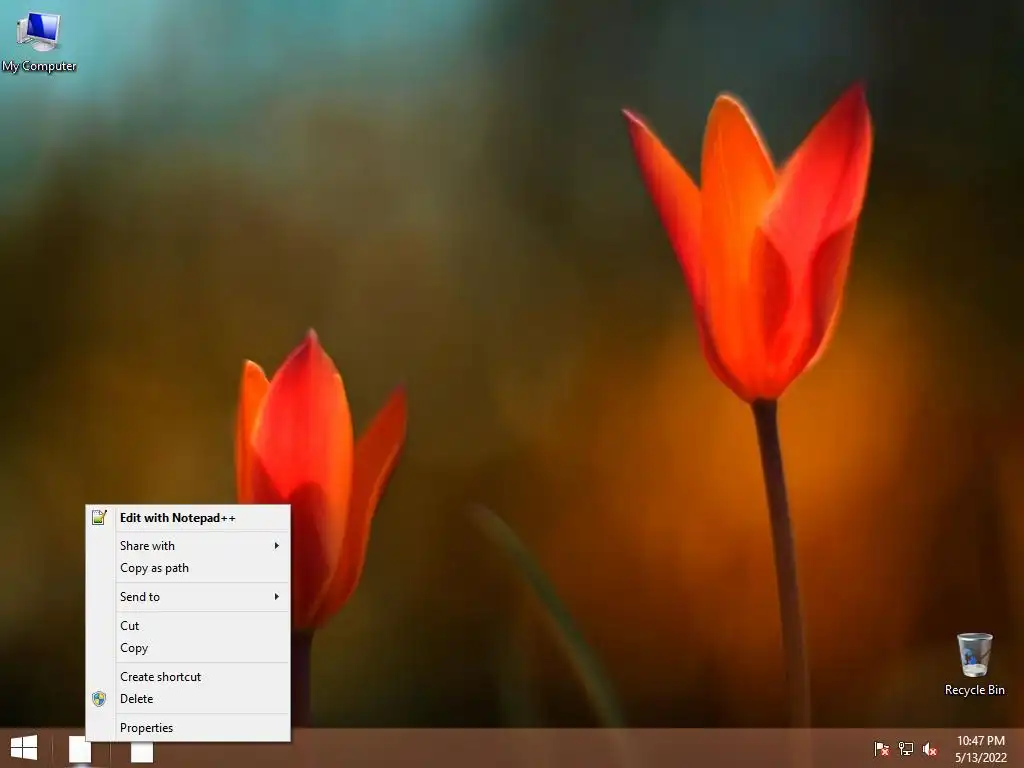The height and width of the screenshot is (768, 1024).
Task: Open Properties from context menu
Action: pos(187,728)
